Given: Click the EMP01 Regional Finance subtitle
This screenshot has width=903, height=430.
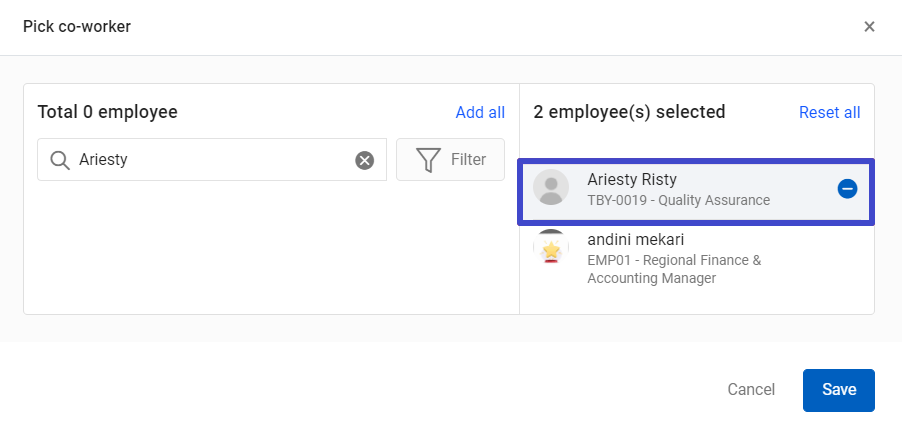Looking at the screenshot, I should point(674,269).
